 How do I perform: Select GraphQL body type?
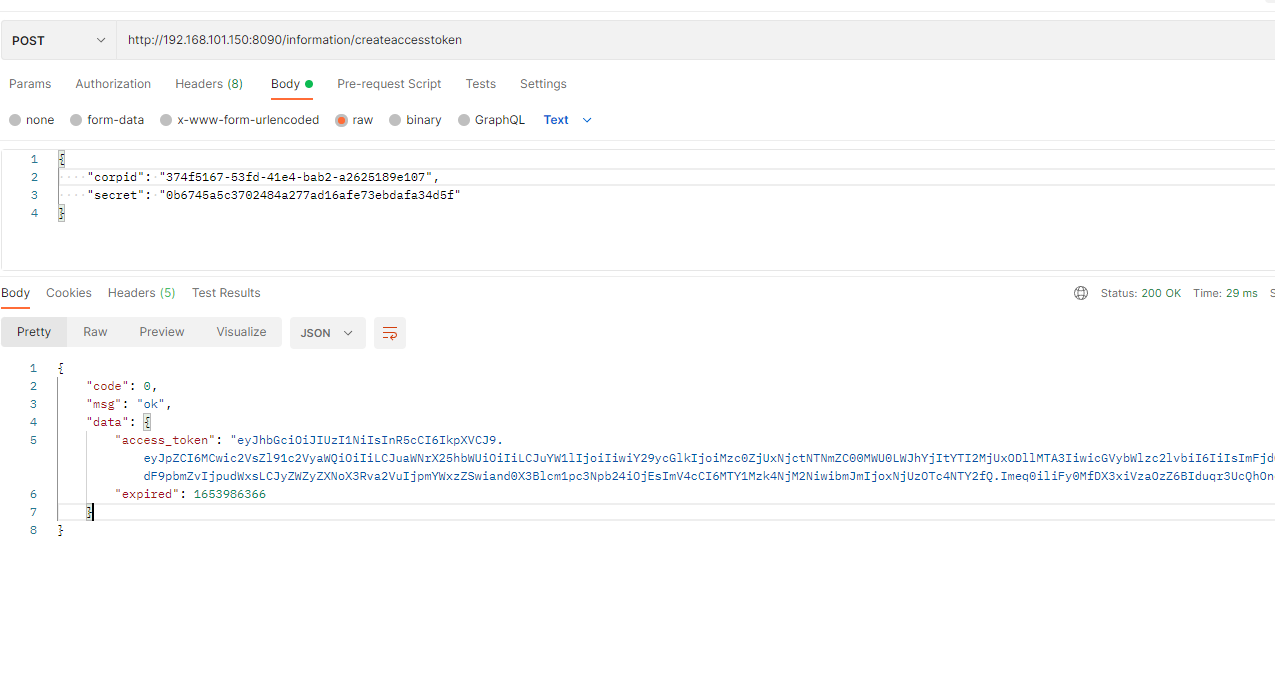[491, 120]
